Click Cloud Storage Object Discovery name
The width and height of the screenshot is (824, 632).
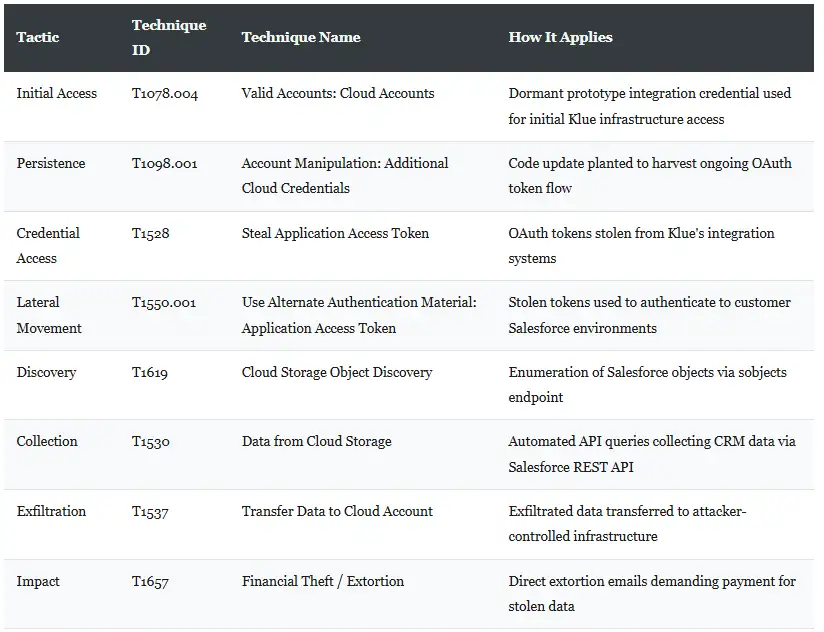coord(337,372)
